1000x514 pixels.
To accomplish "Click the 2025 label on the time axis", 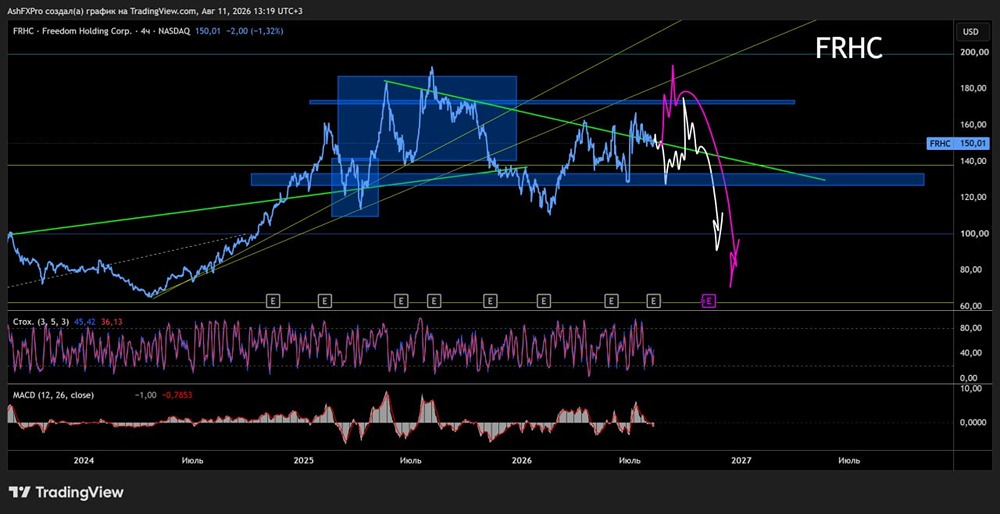I will pos(304,460).
